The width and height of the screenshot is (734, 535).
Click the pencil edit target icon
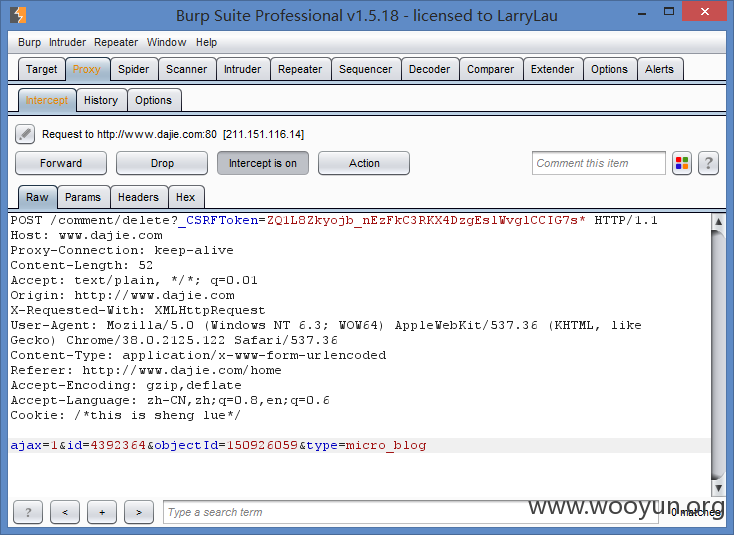(x=25, y=134)
